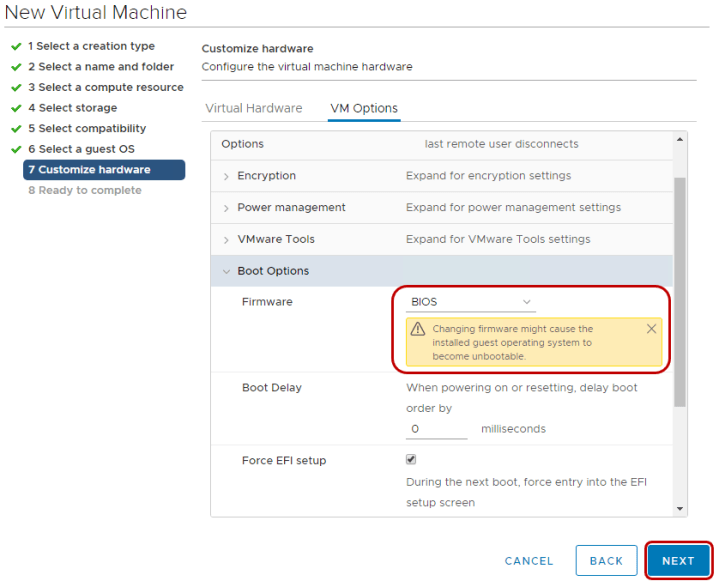Click green checkmark beside Select storage
This screenshot has height=587, width=719.
(x=16, y=108)
